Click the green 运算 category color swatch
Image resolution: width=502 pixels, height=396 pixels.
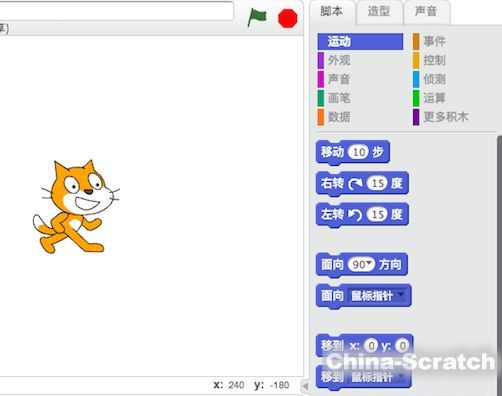(x=416, y=98)
